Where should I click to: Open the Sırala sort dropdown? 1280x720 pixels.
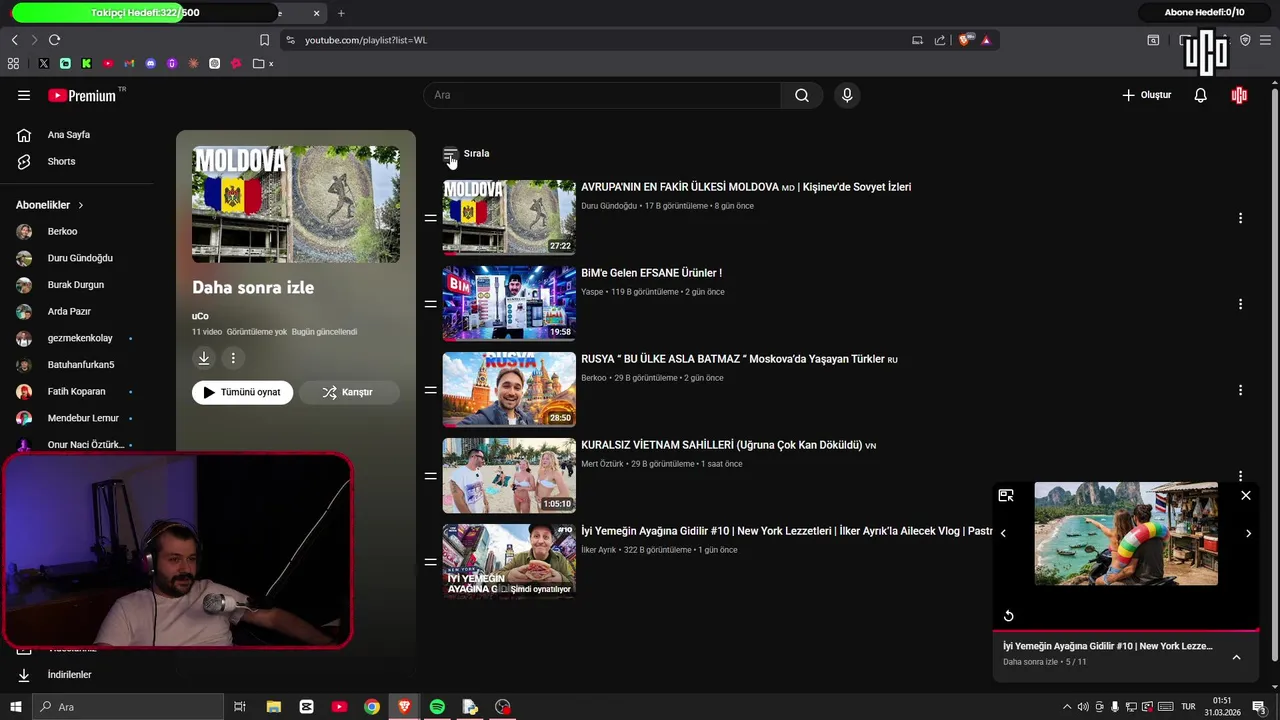click(x=466, y=154)
